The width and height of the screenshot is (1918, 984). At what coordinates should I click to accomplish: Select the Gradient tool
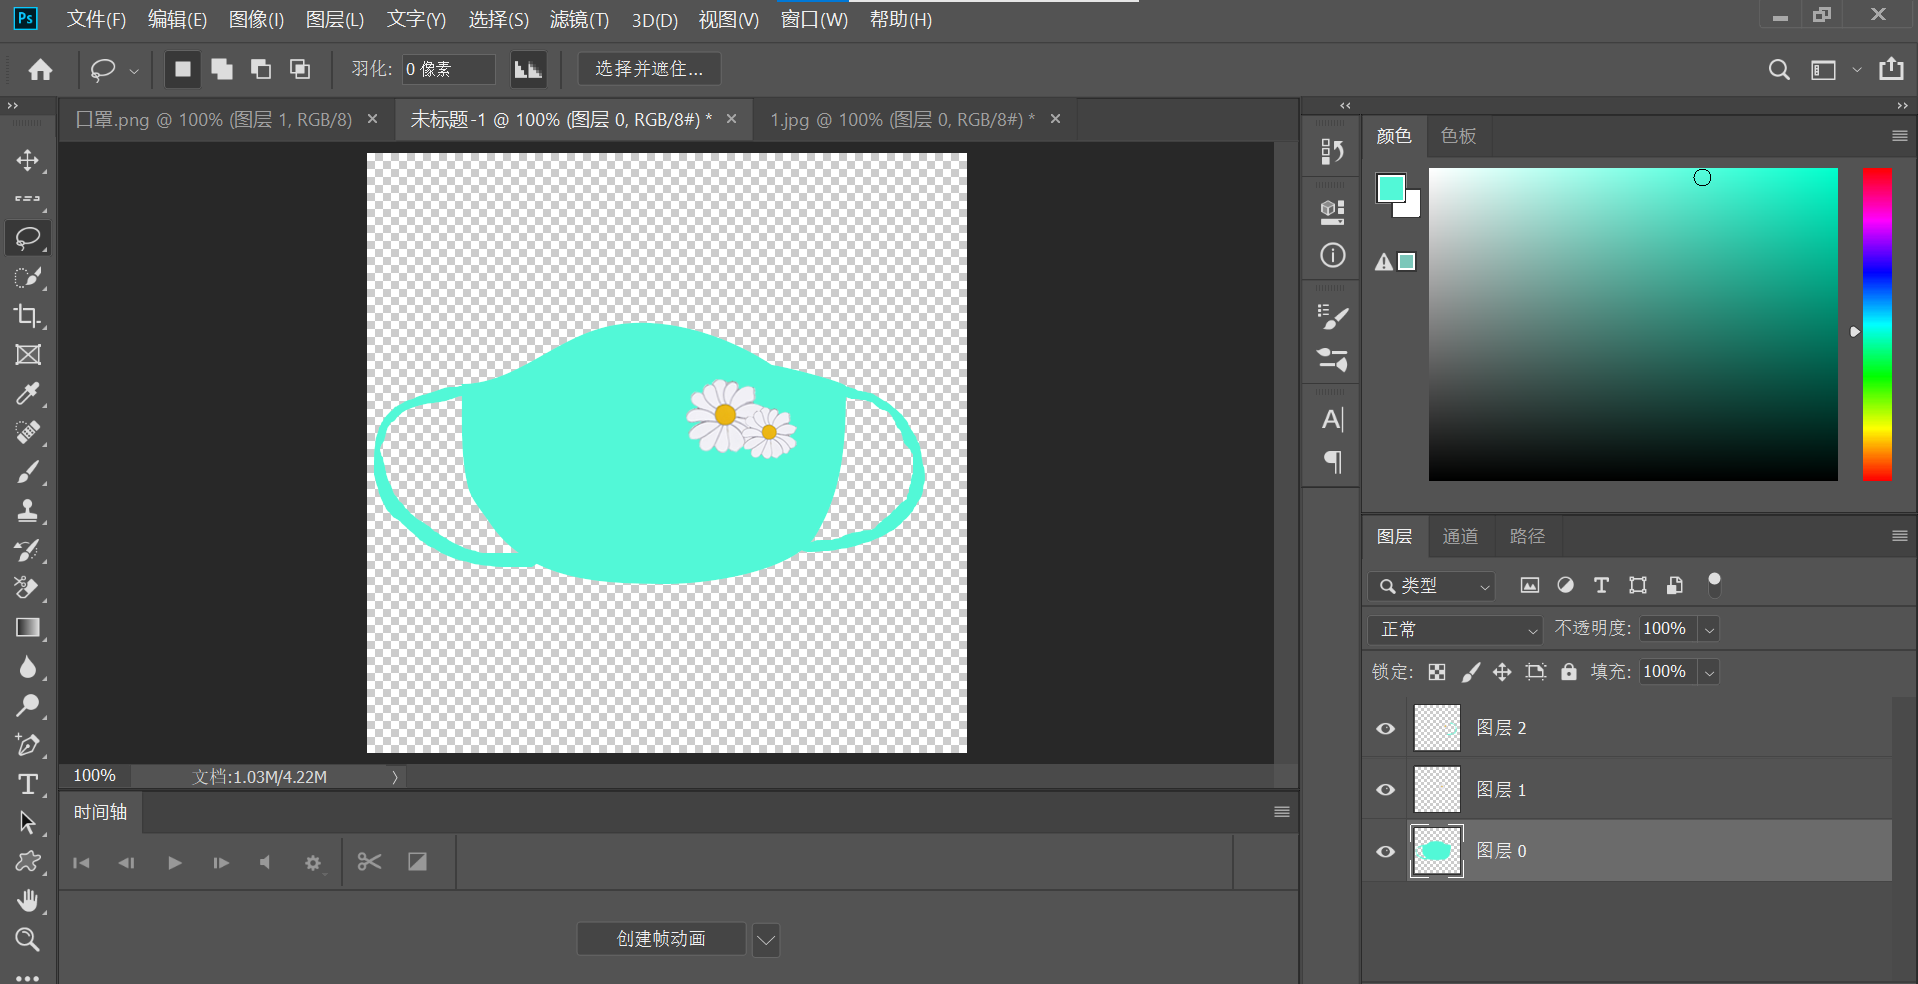click(27, 628)
